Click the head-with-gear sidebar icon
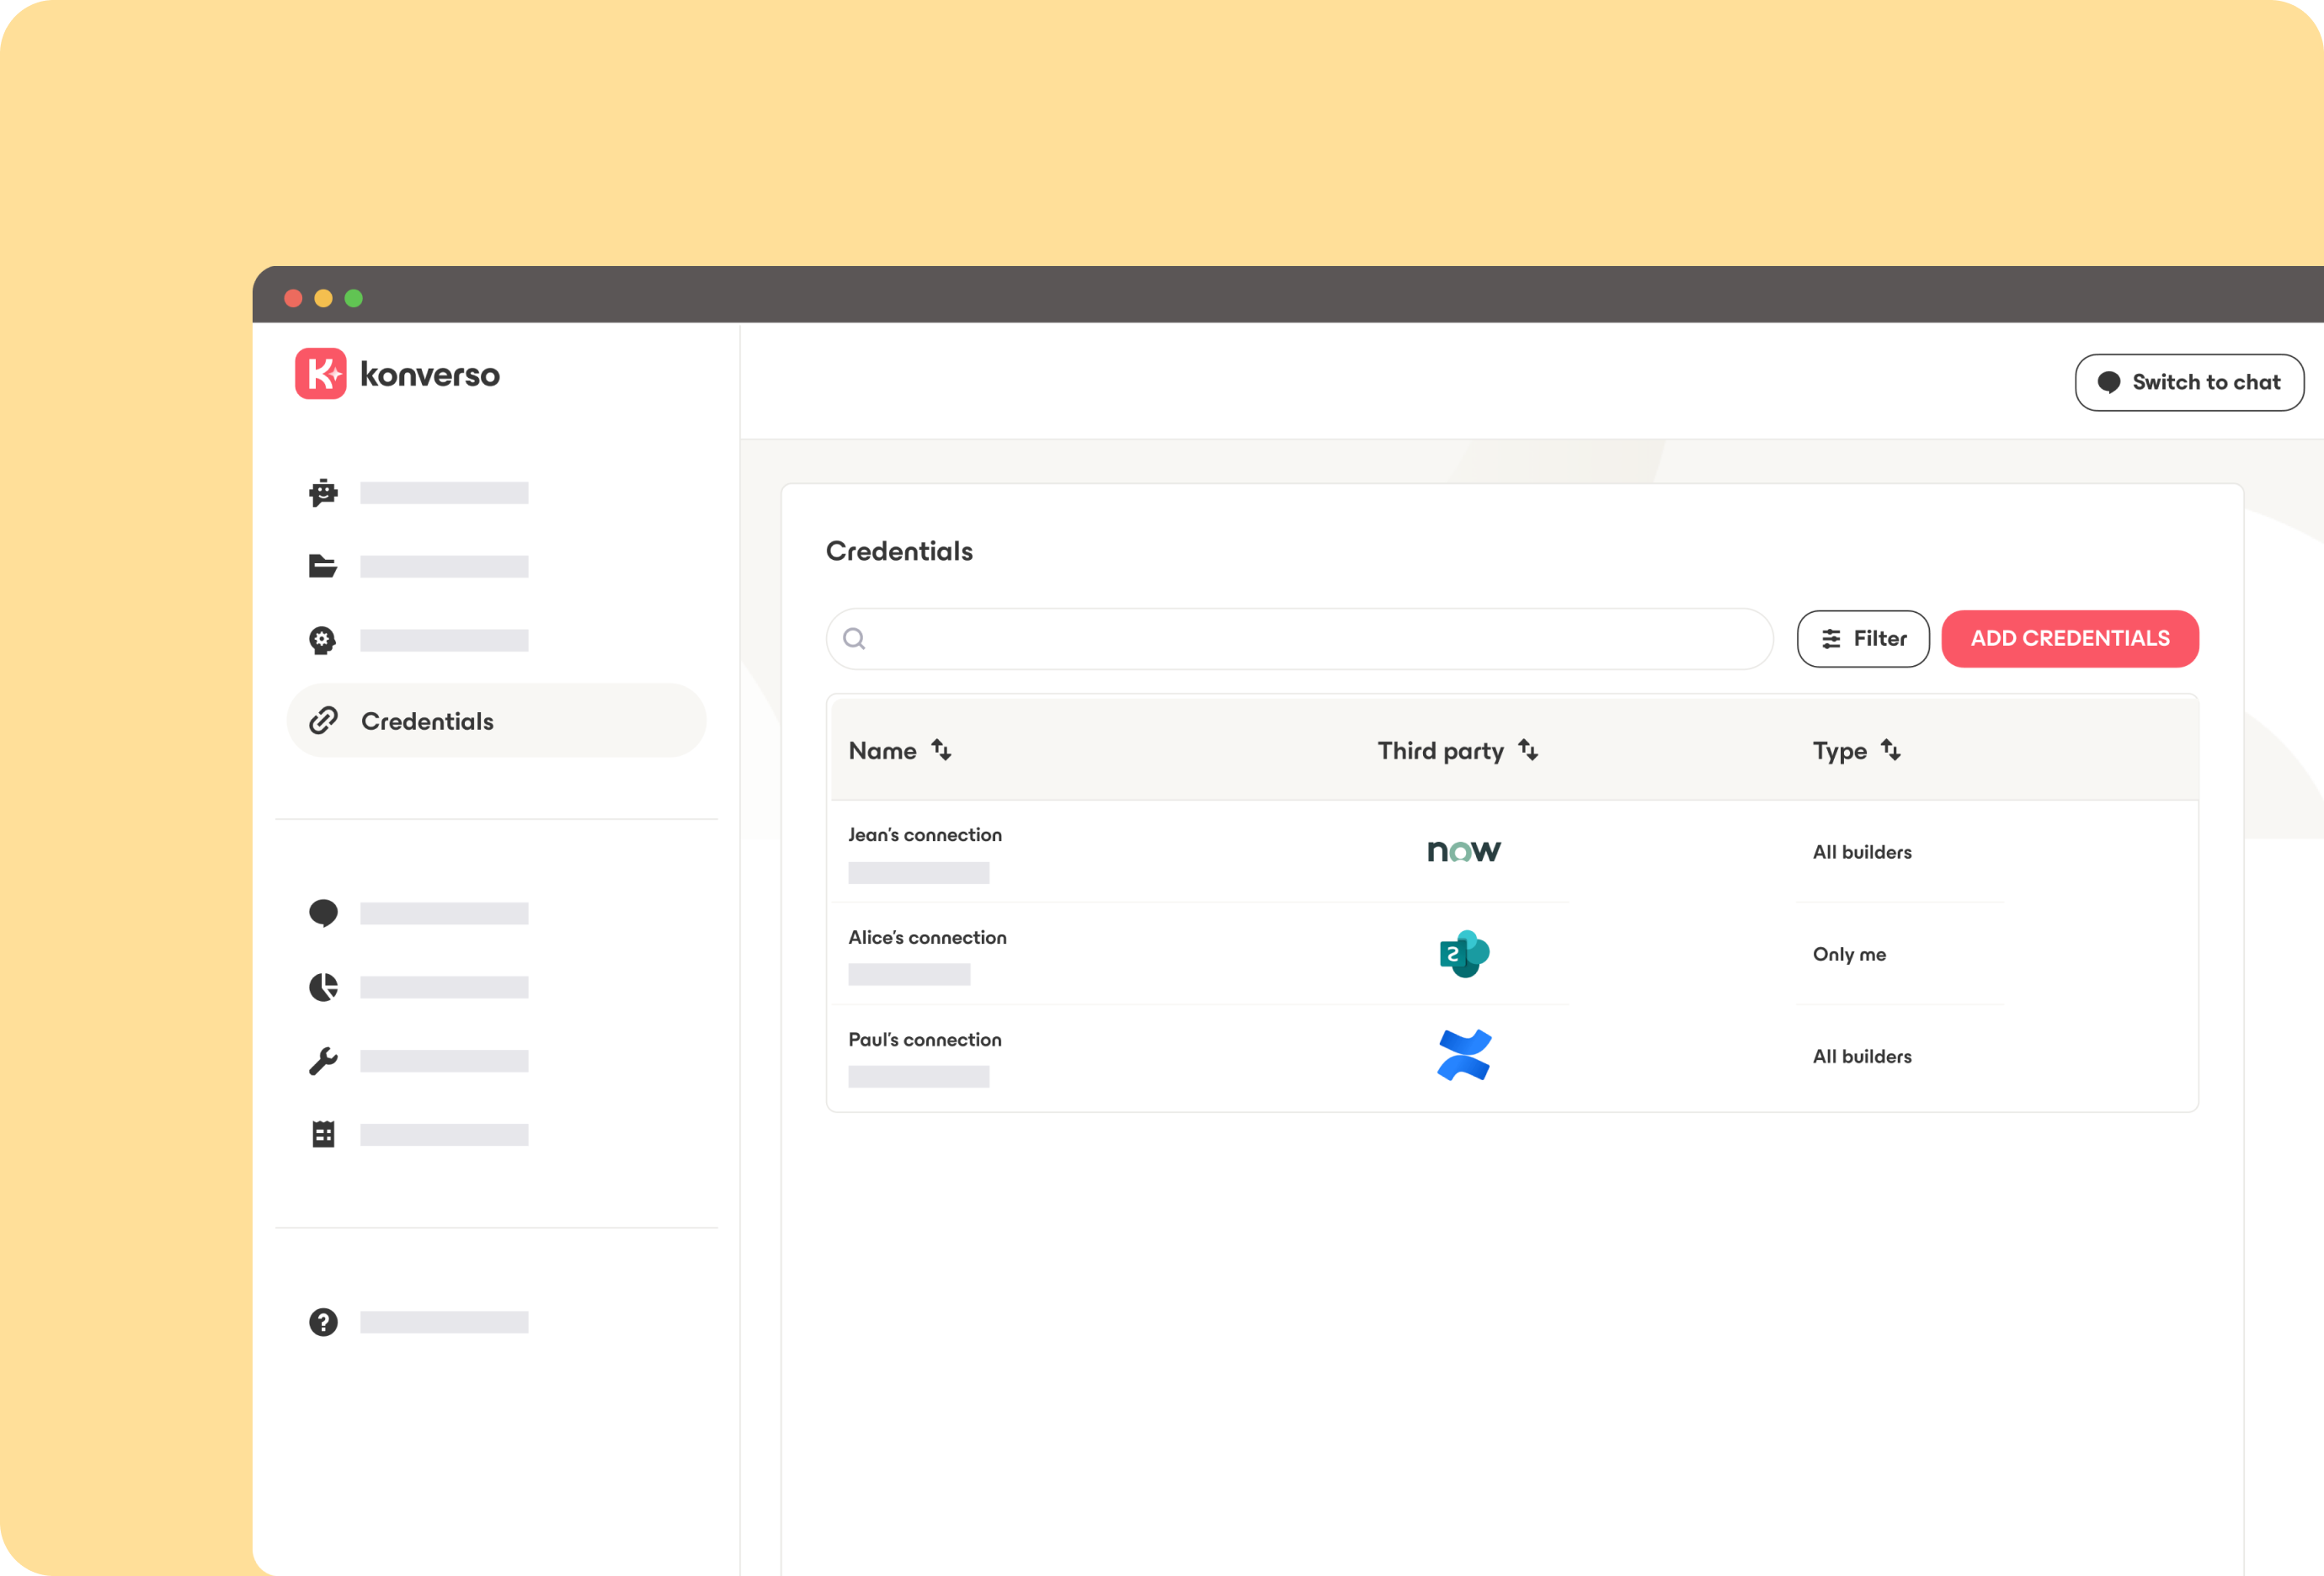This screenshot has height=1576, width=2324. 323,640
